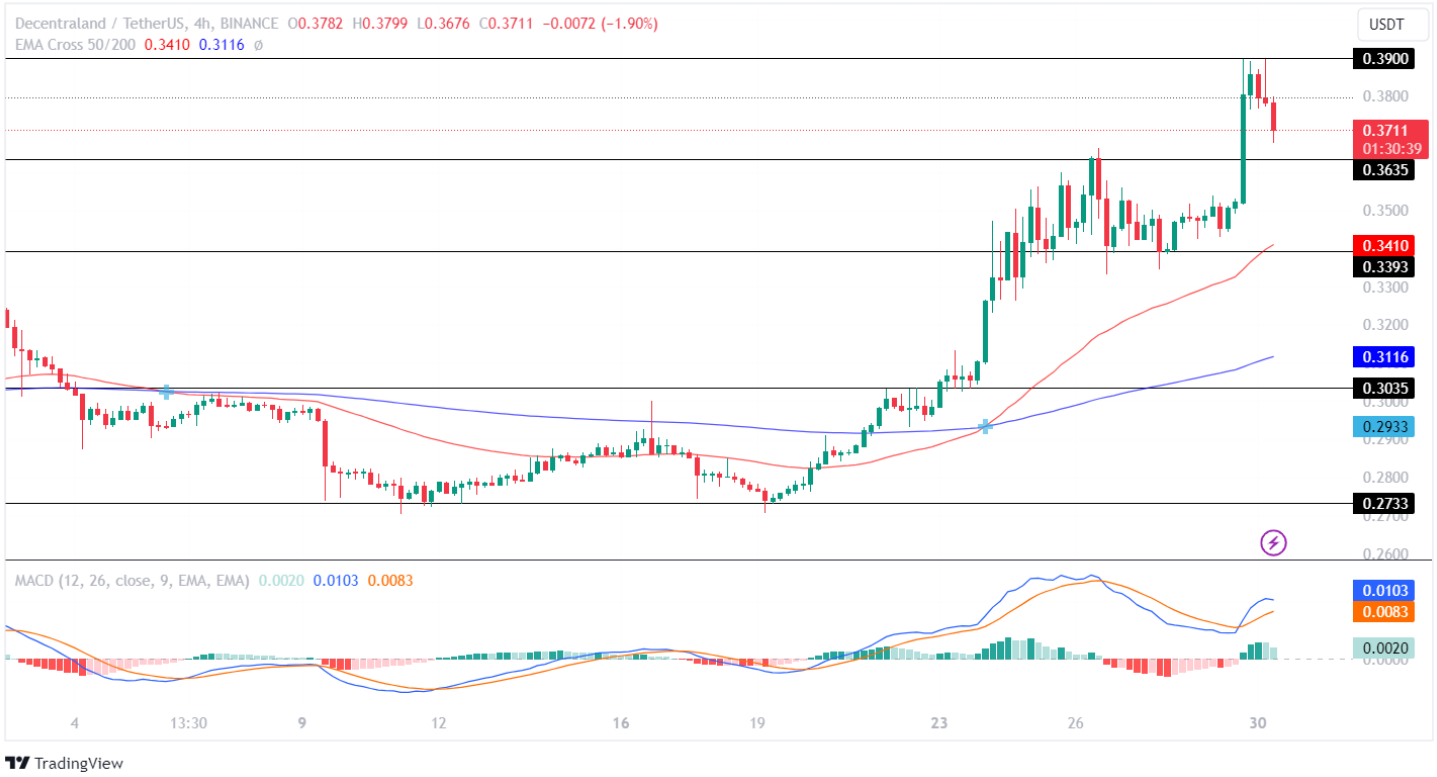1437x777 pixels.
Task: Click the 0.3200 price axis tick
Action: (1385, 325)
